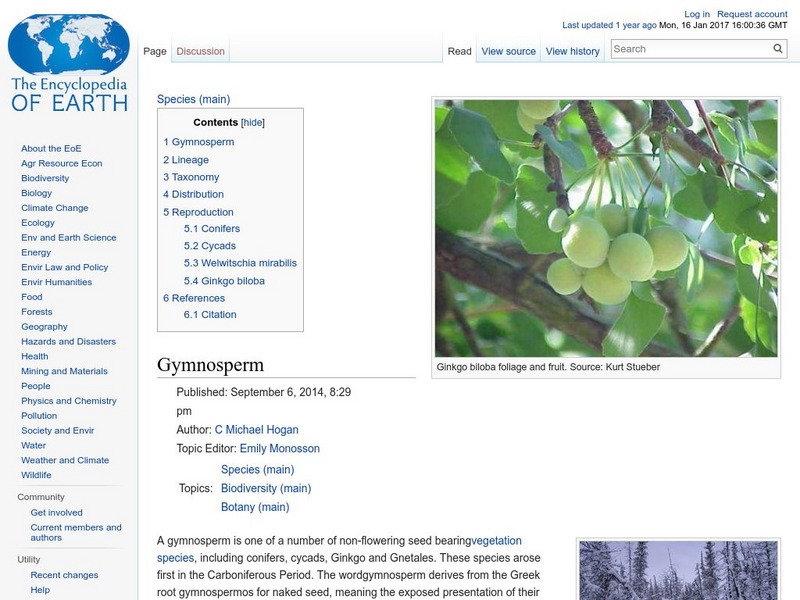Open author C Michael Hogan's page
This screenshot has width=800, height=600.
(256, 430)
